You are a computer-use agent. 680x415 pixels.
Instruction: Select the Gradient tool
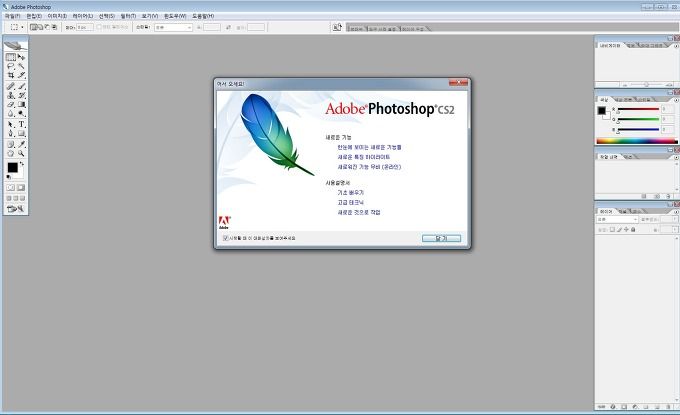[21, 105]
